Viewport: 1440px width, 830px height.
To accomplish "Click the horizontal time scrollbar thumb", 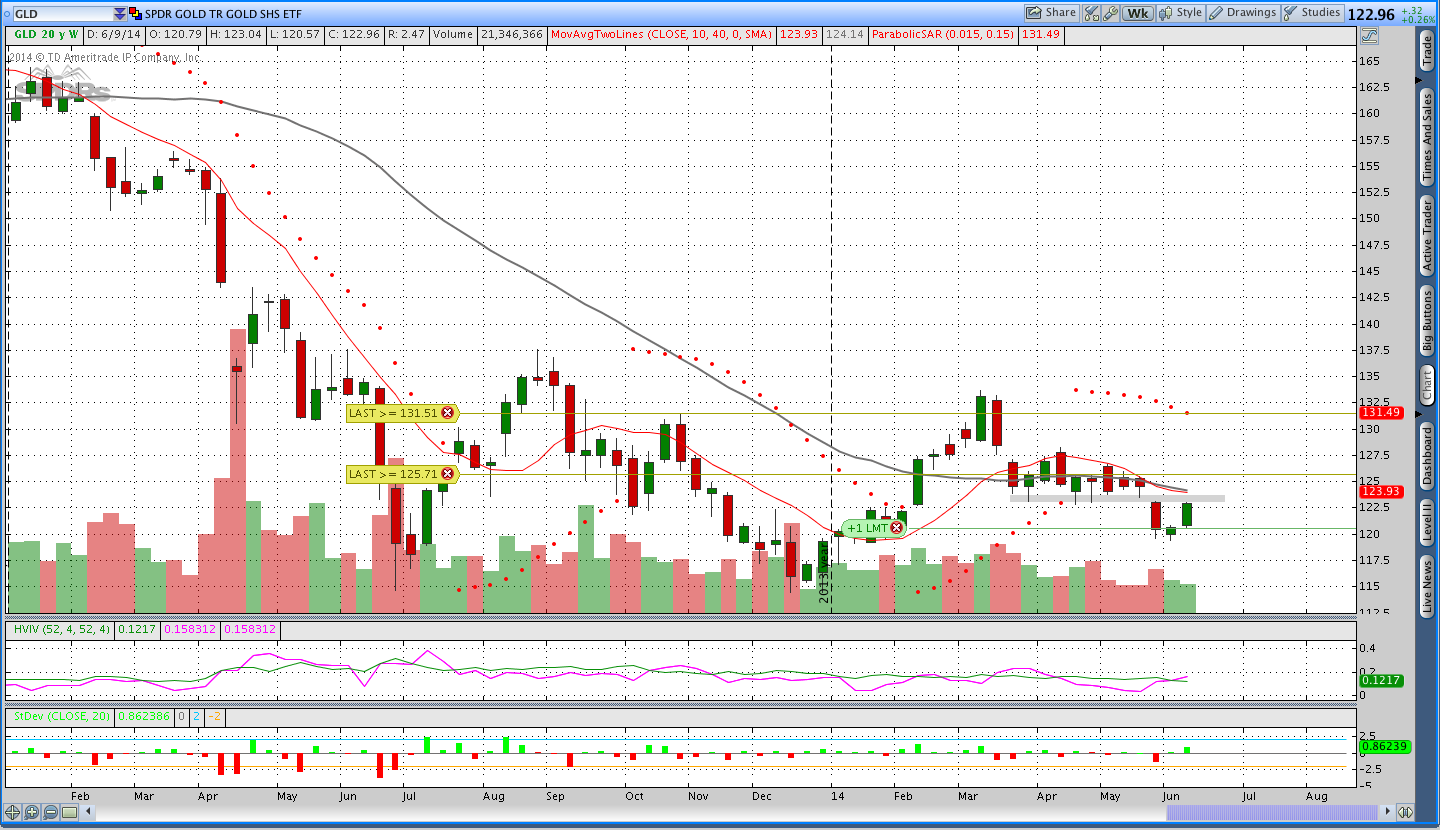I will pyautogui.click(x=1273, y=812).
